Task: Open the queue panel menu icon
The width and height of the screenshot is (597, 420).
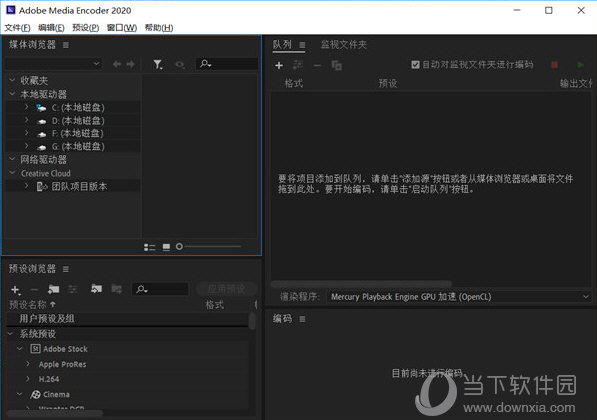Action: 302,45
